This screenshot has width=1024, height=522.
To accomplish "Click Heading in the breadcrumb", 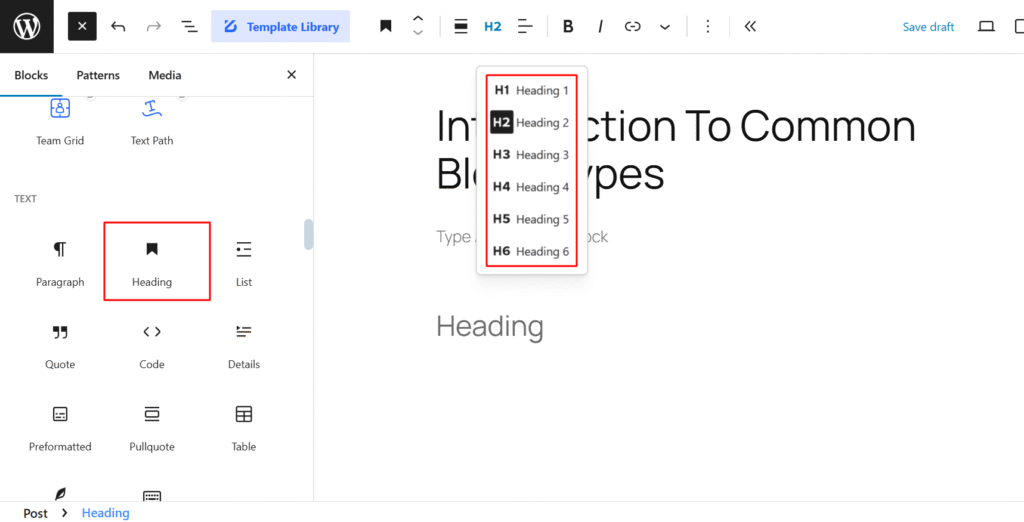I will pos(105,513).
